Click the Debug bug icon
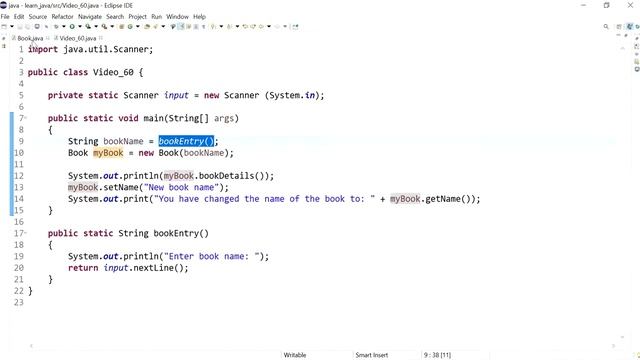 56,27
